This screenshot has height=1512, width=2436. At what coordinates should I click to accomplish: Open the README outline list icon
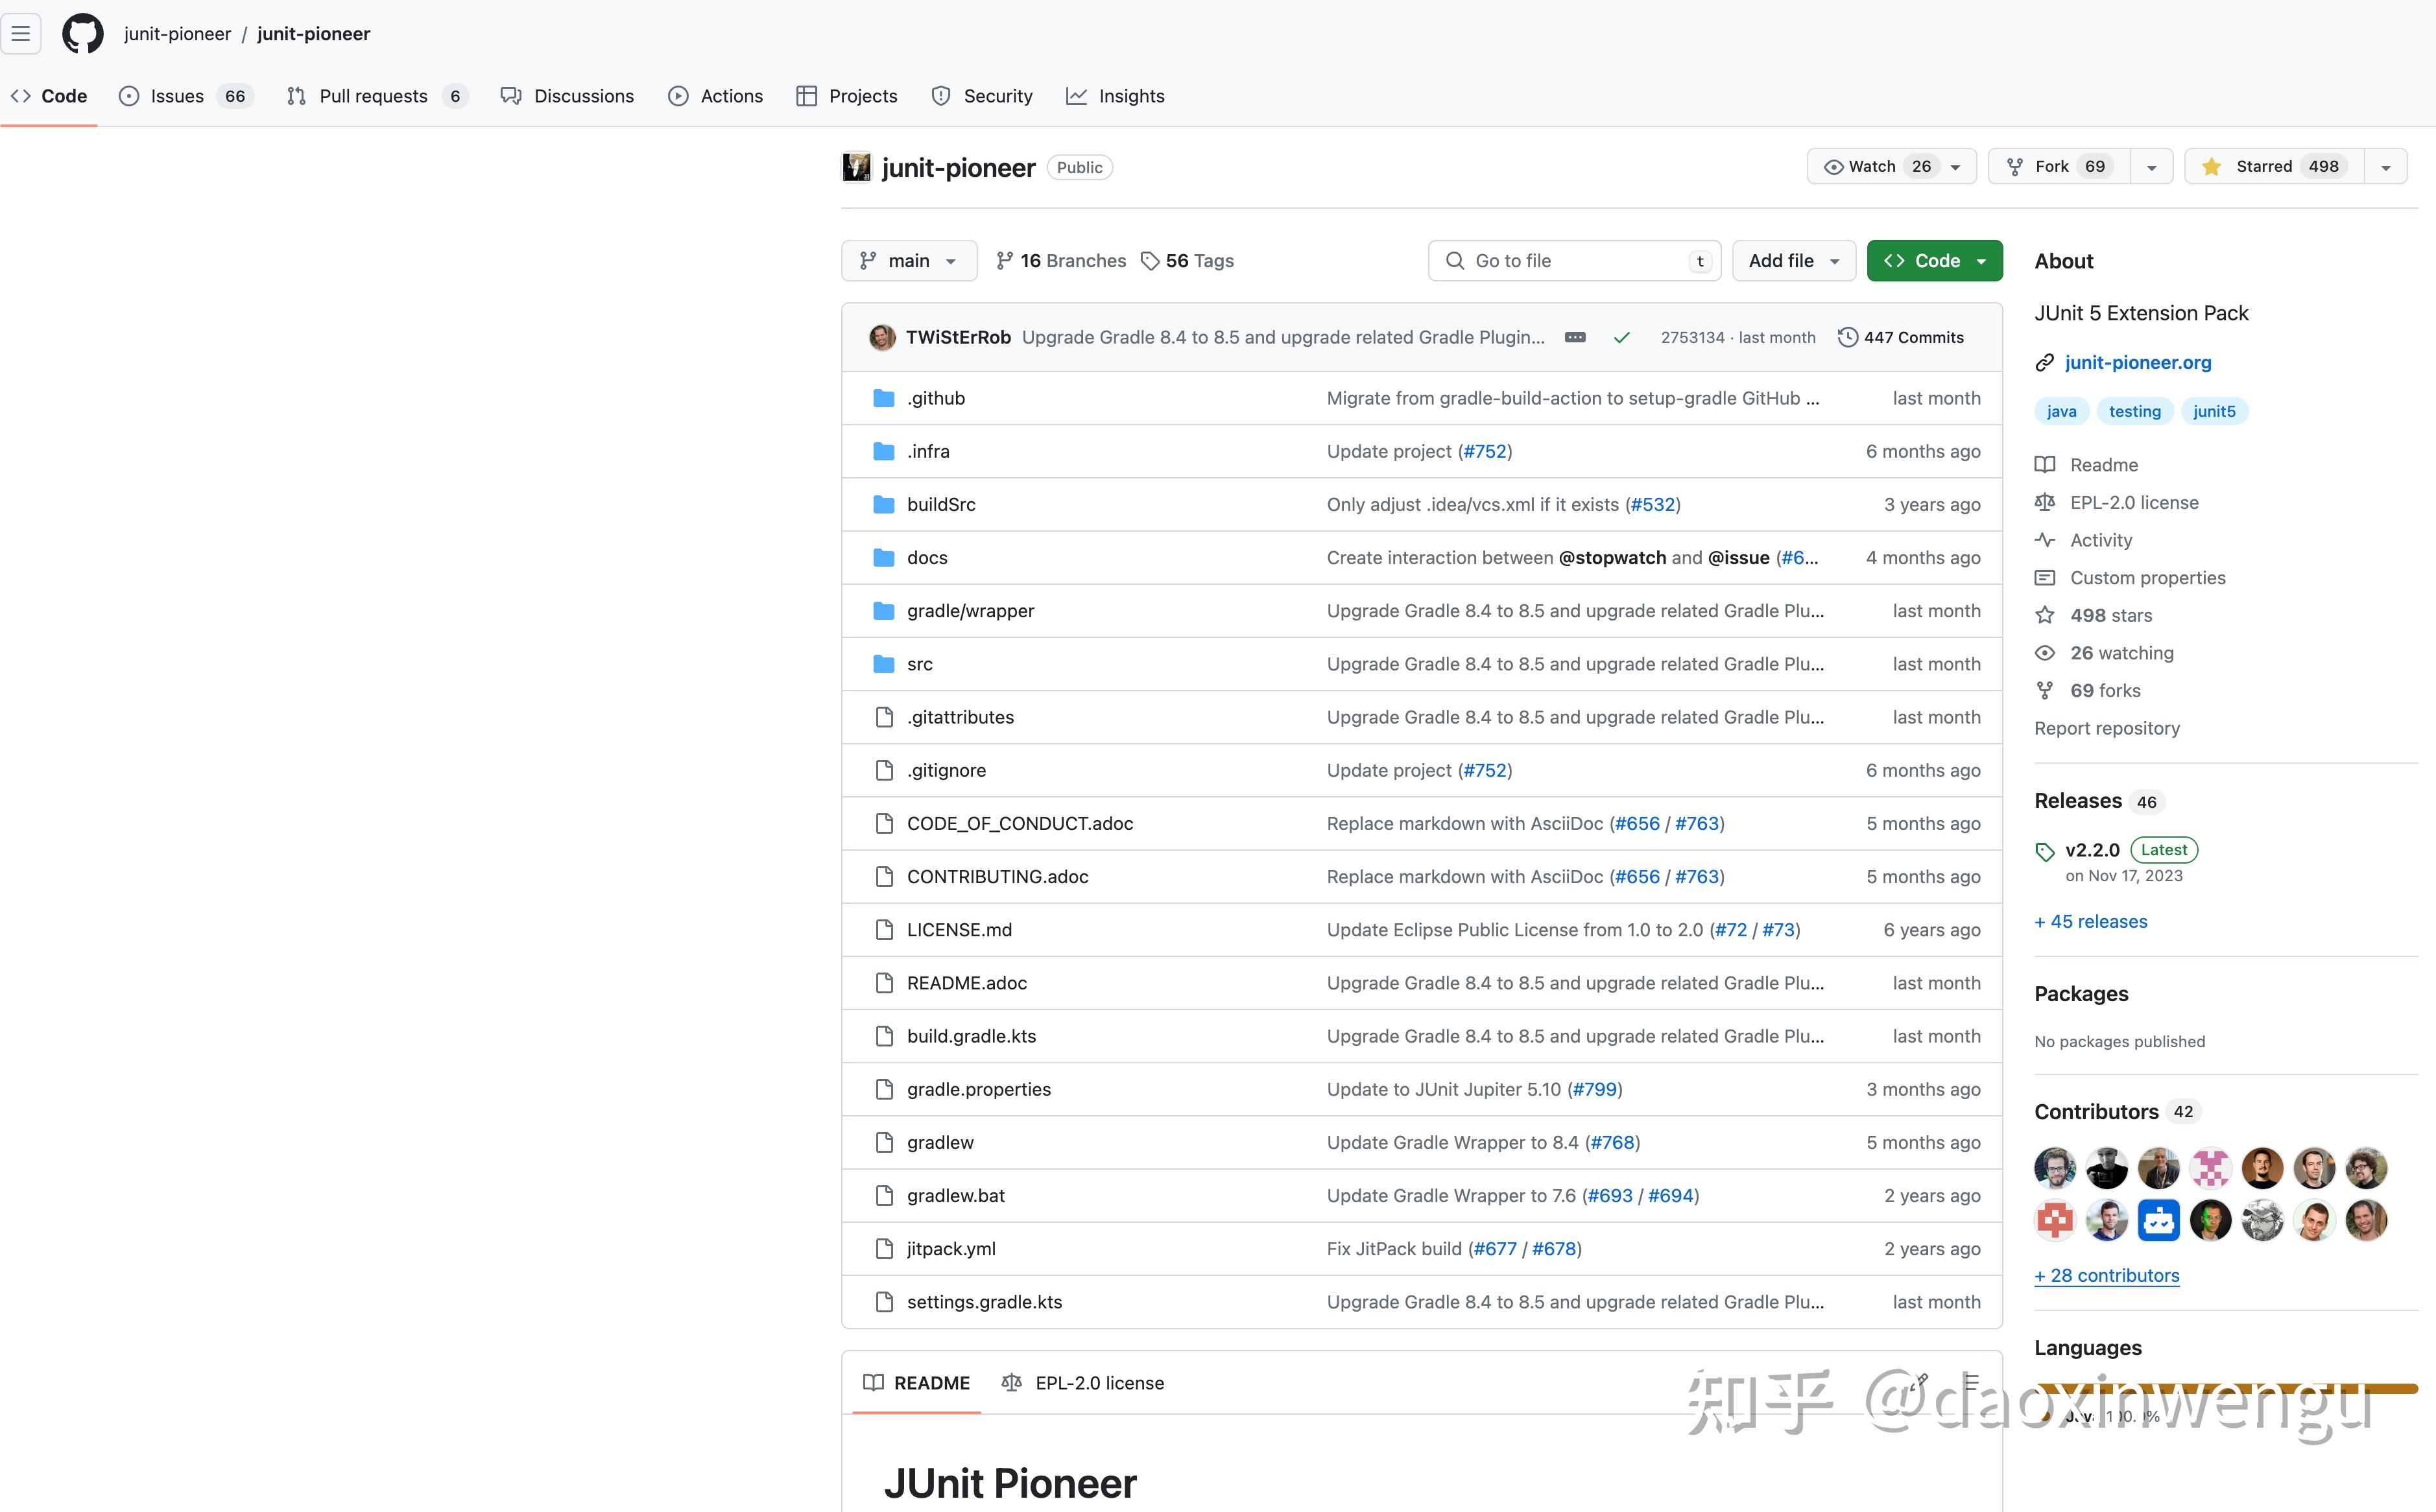click(1971, 1382)
